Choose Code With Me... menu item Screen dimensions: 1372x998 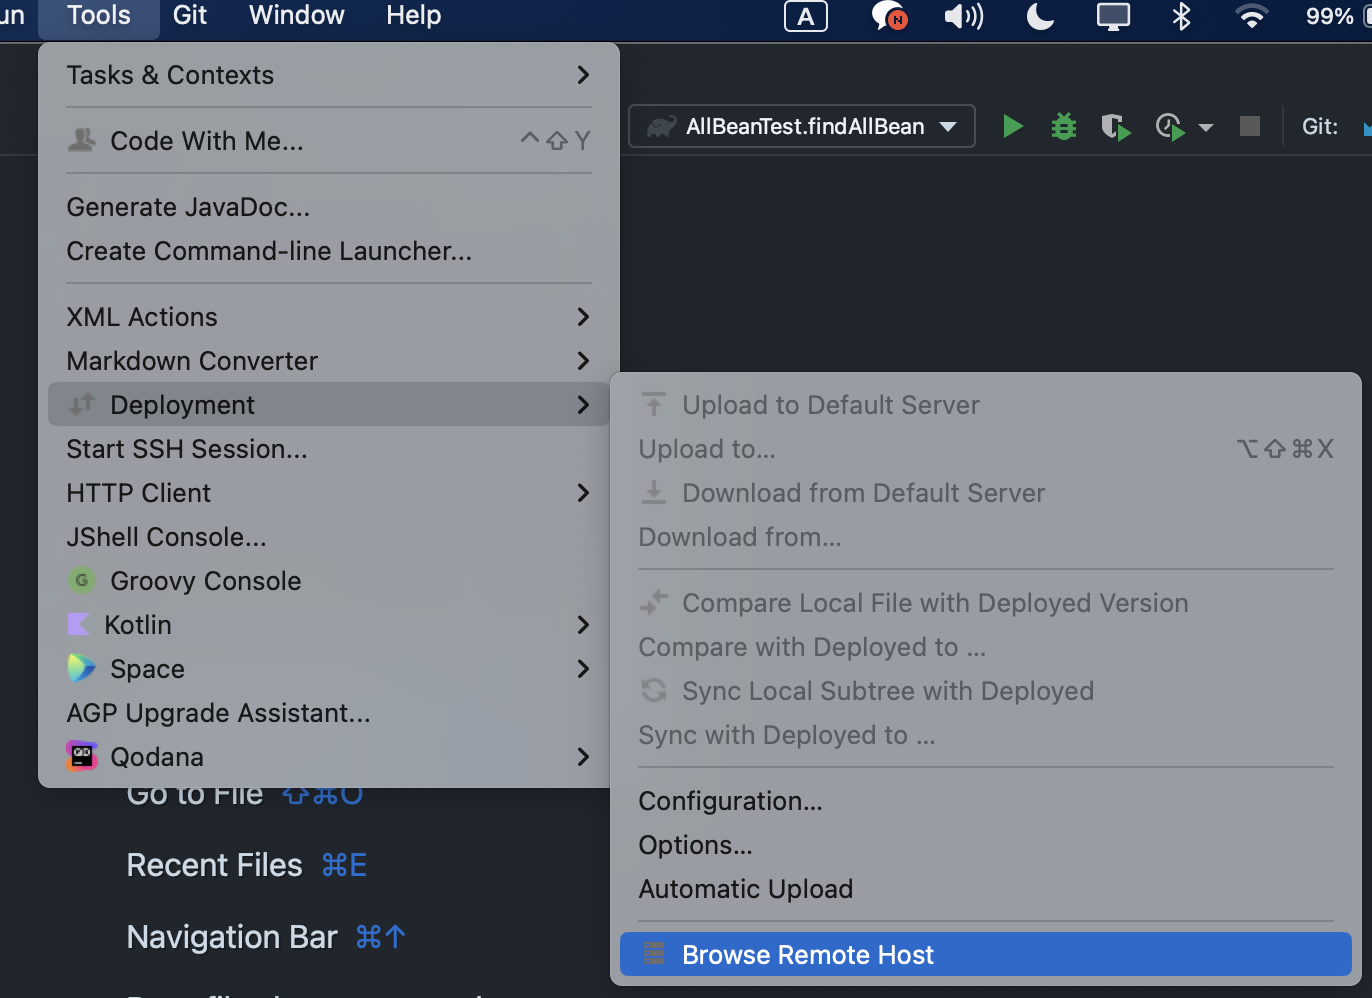329,141
